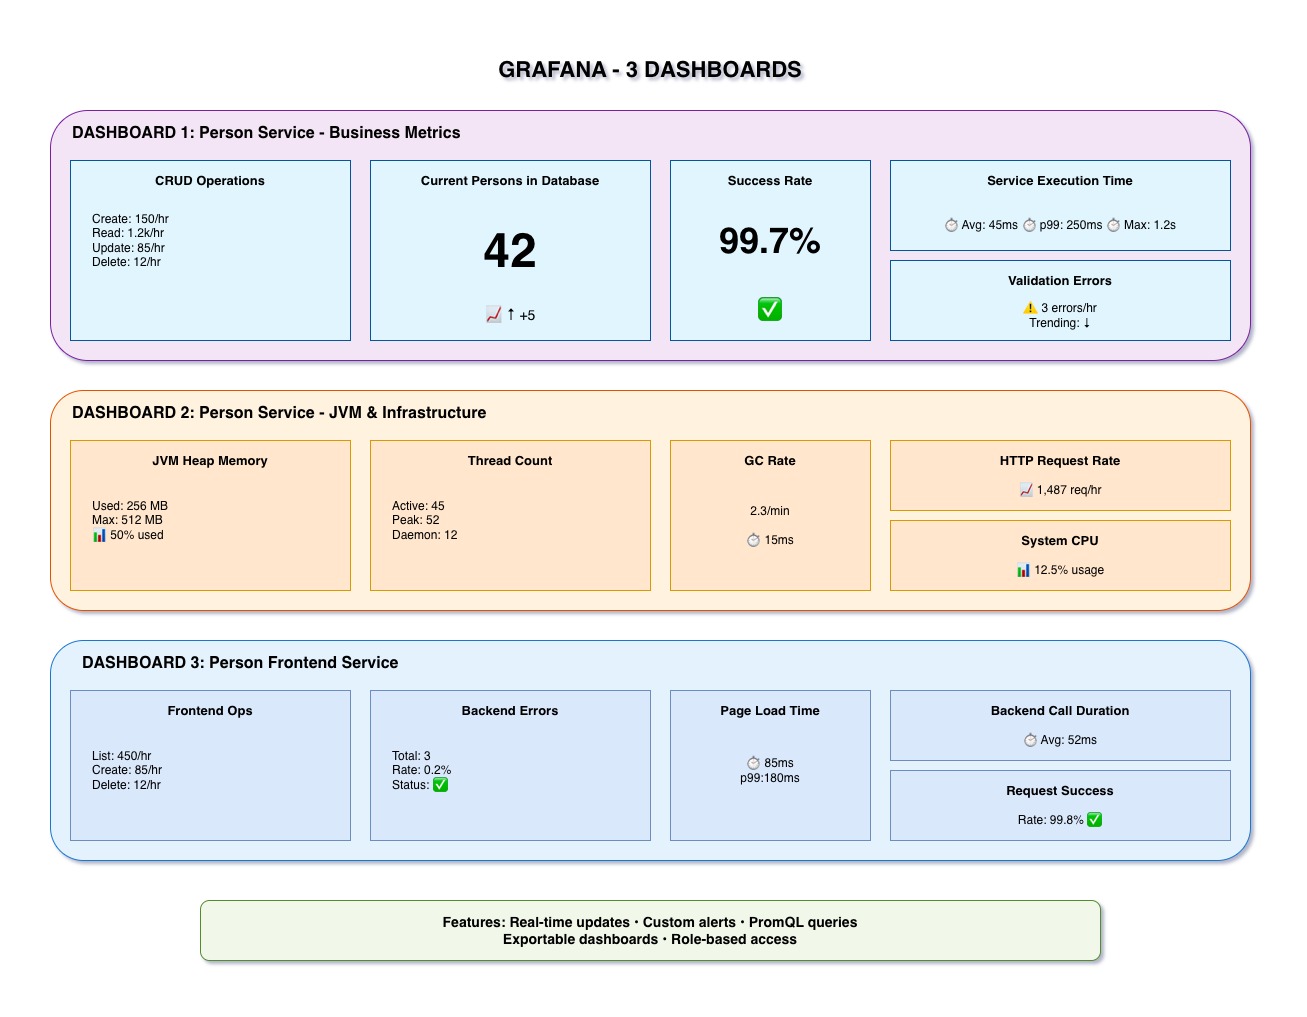The image size is (1307, 1017).
Task: Select the CRUD Operations panel title
Action: [210, 181]
